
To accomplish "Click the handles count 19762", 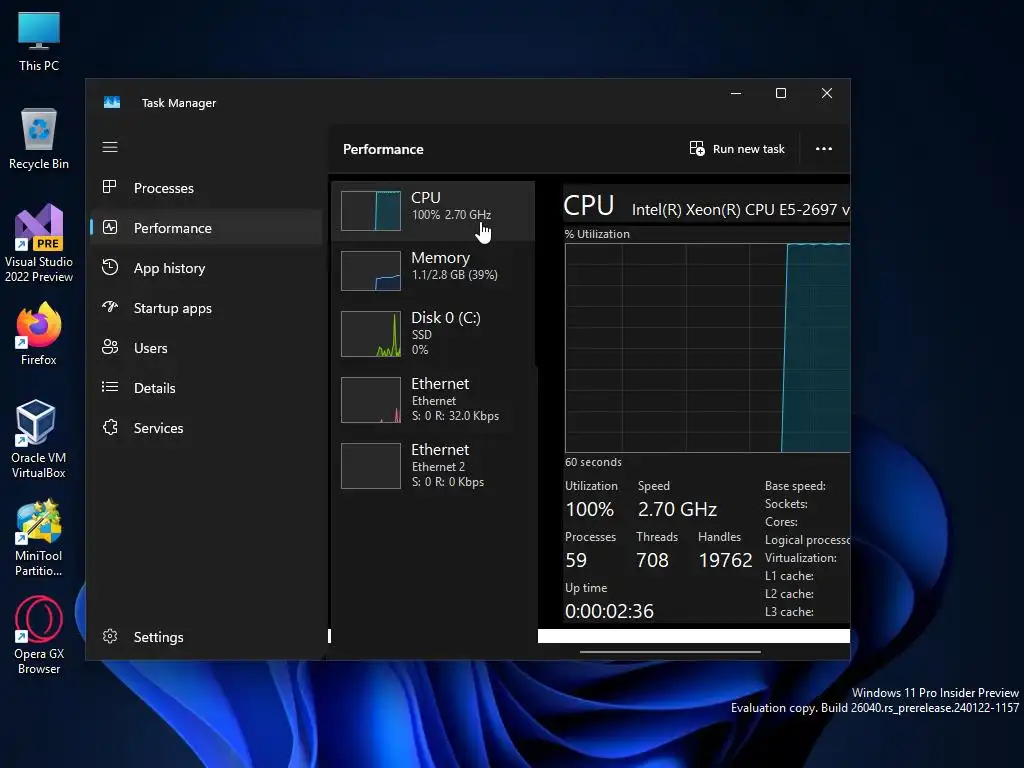I will coord(726,560).
